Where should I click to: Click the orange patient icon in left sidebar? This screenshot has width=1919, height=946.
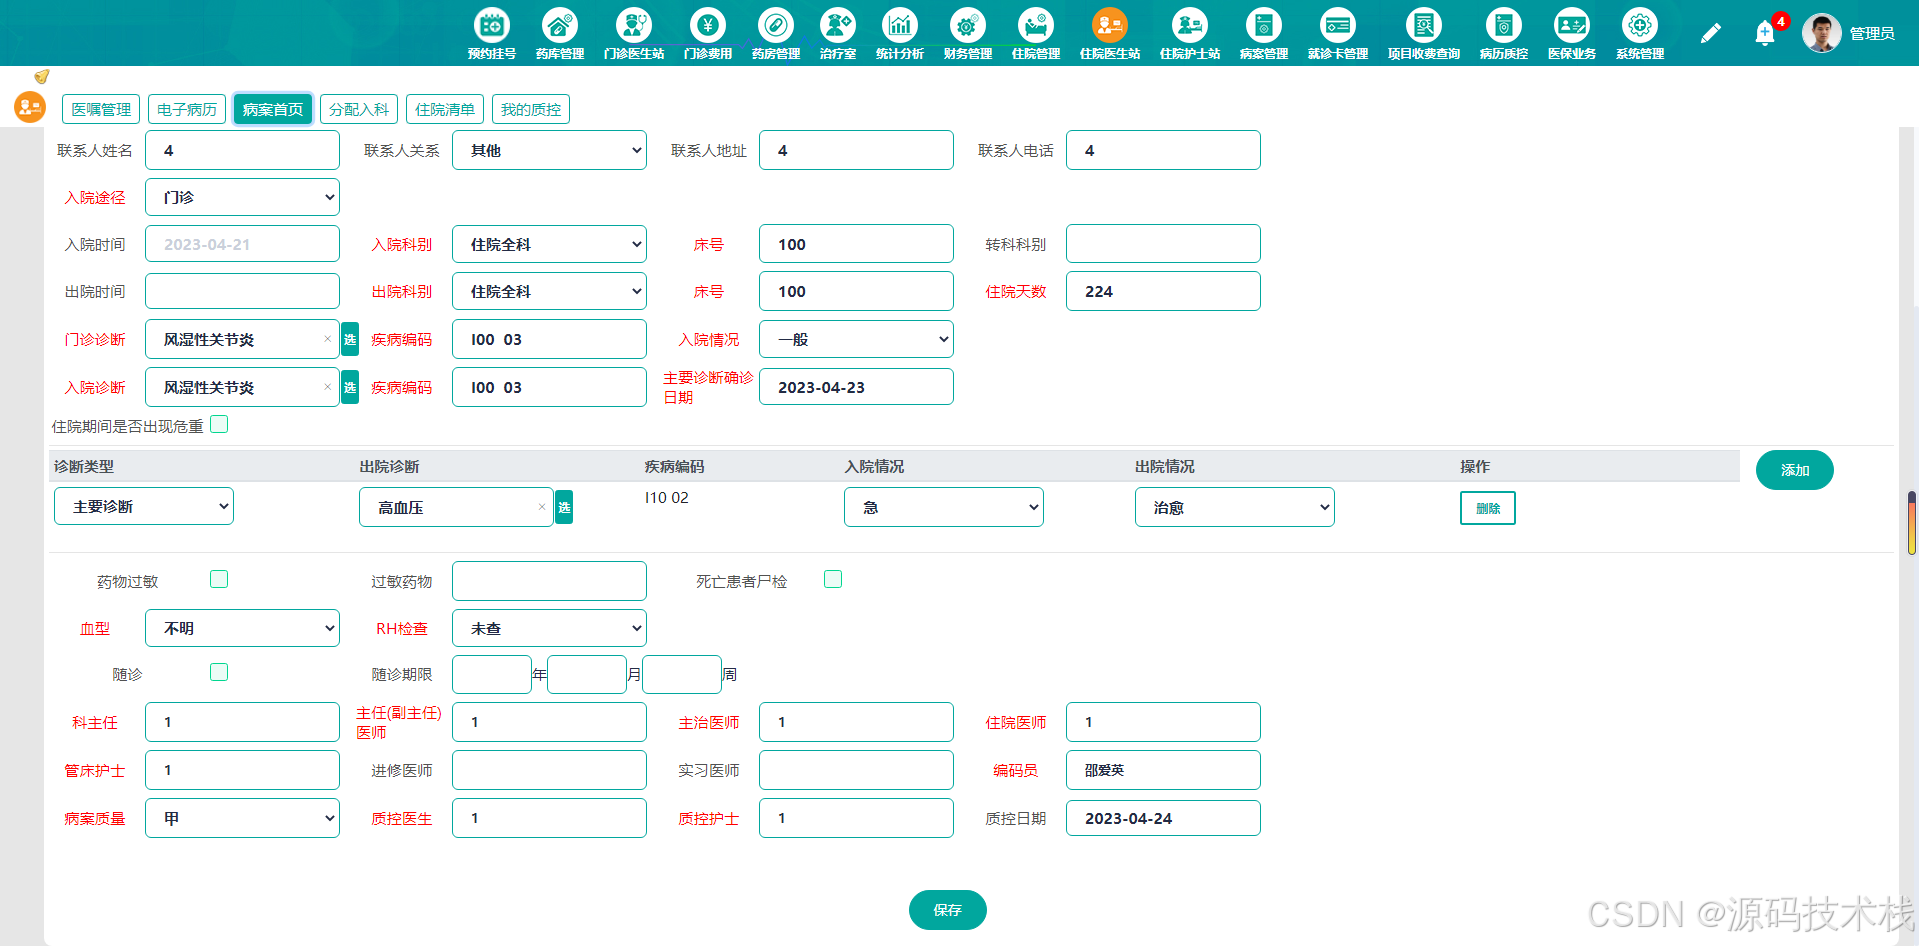tap(30, 106)
